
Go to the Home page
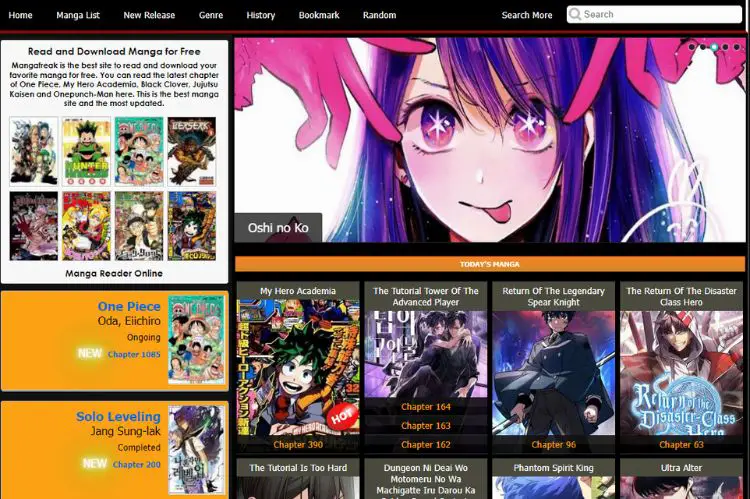(x=20, y=15)
